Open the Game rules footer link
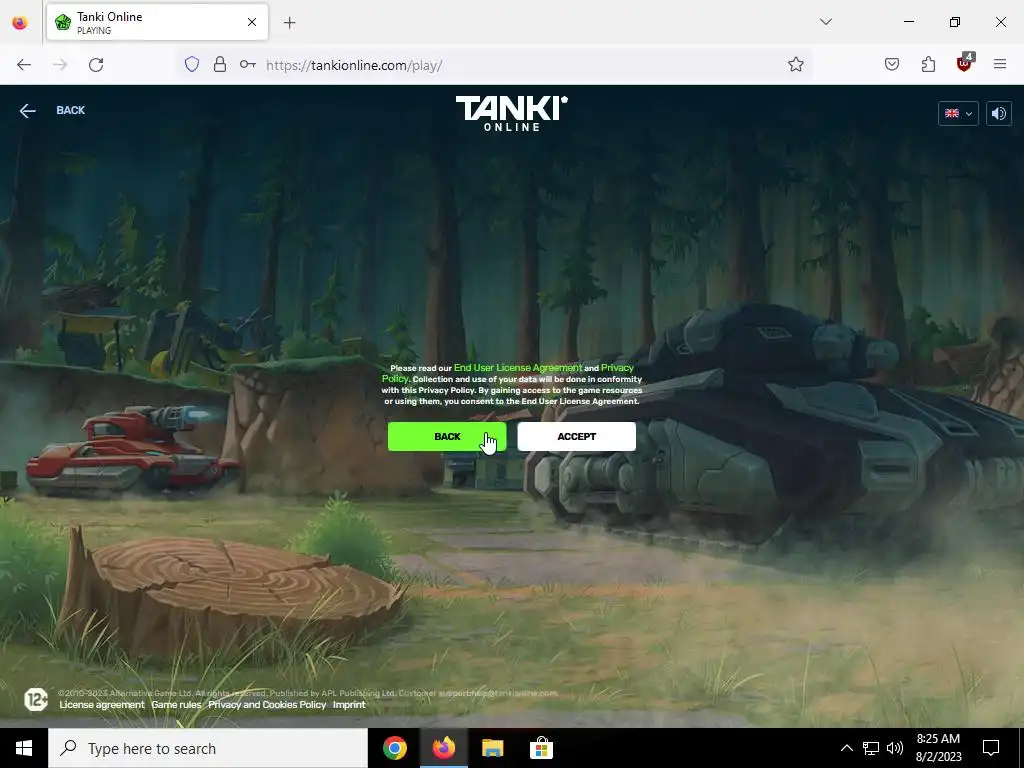 [176, 705]
